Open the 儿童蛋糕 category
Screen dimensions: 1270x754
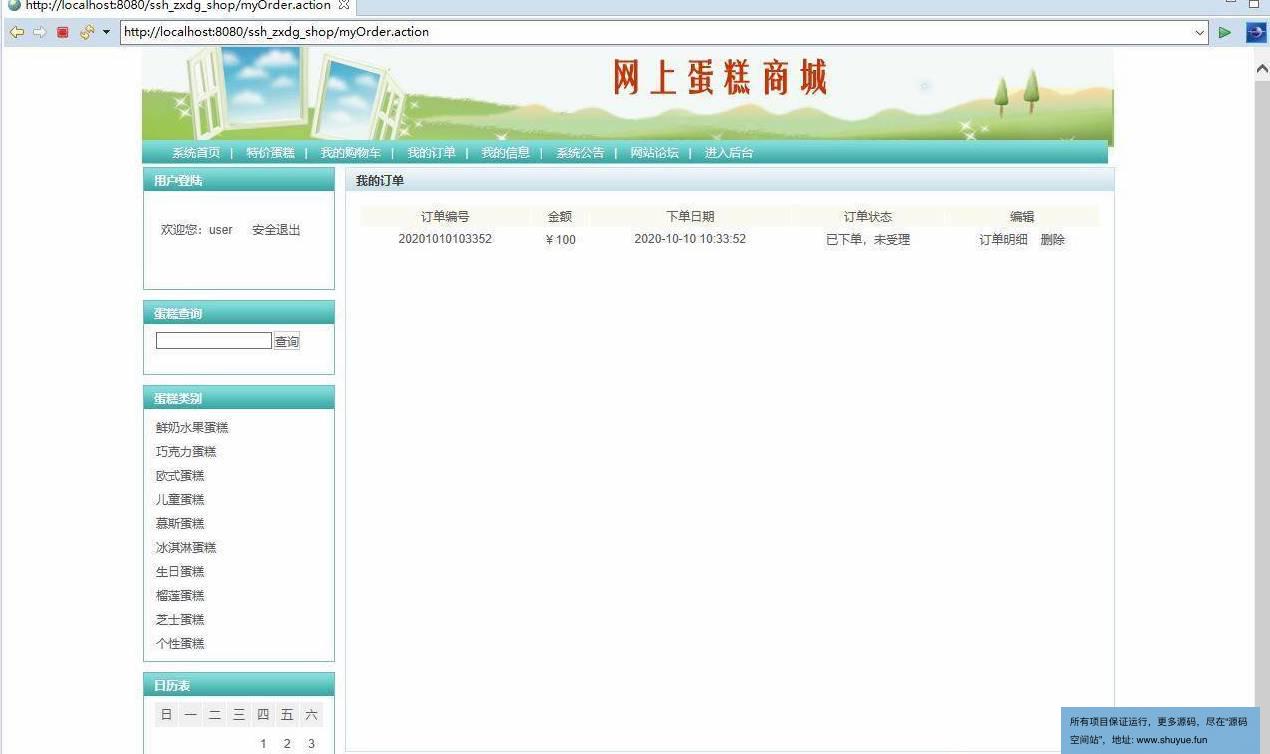pos(180,500)
